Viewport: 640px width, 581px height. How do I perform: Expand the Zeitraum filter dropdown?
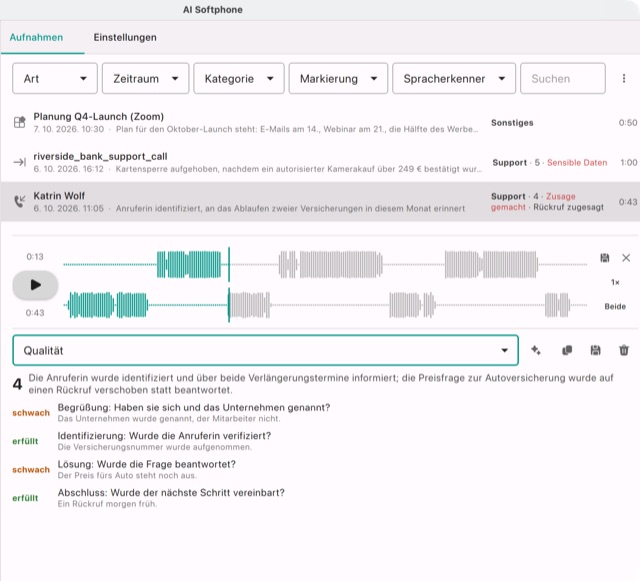(x=145, y=78)
